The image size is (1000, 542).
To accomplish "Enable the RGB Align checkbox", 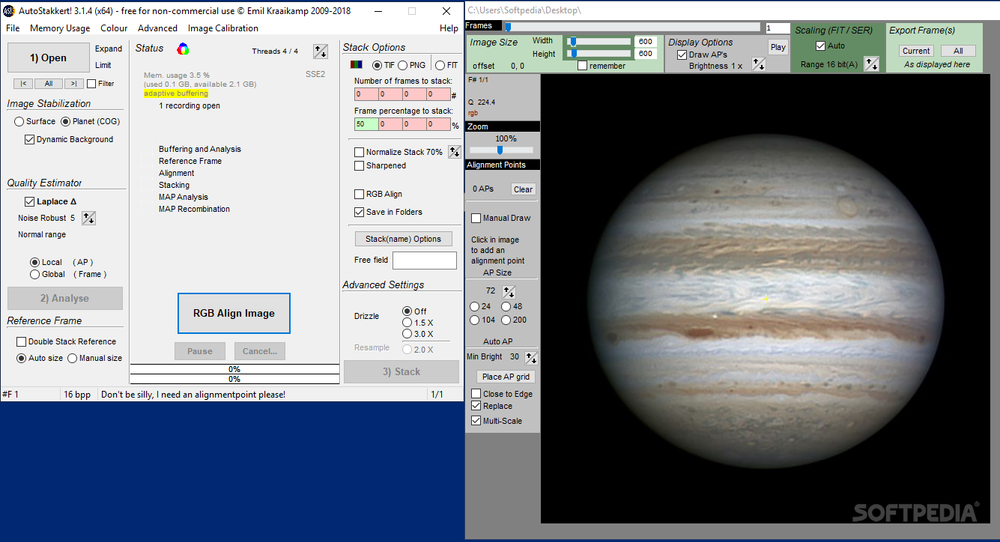I will coord(359,194).
